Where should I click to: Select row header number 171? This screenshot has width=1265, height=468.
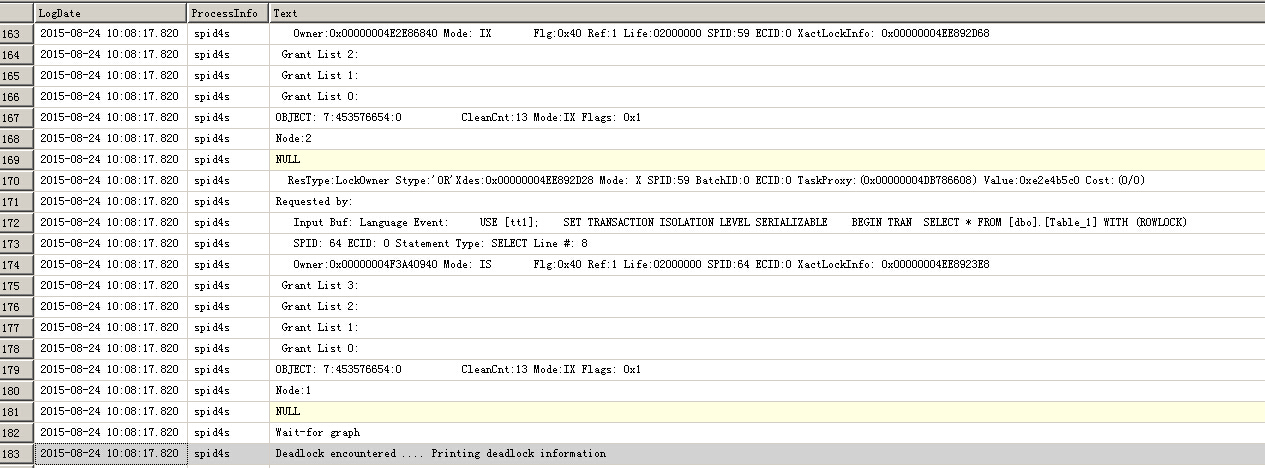pos(17,201)
